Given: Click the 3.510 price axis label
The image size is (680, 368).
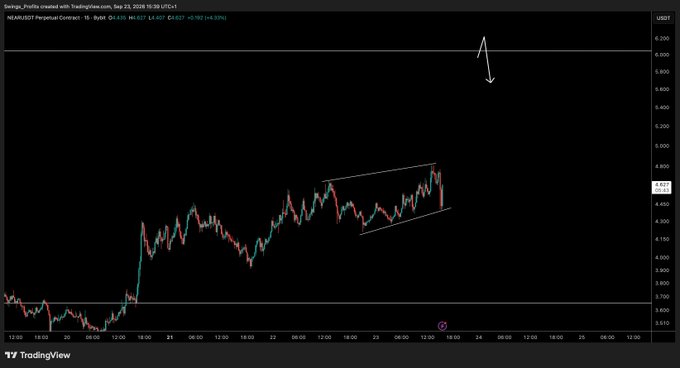Looking at the screenshot, I should (x=662, y=323).
